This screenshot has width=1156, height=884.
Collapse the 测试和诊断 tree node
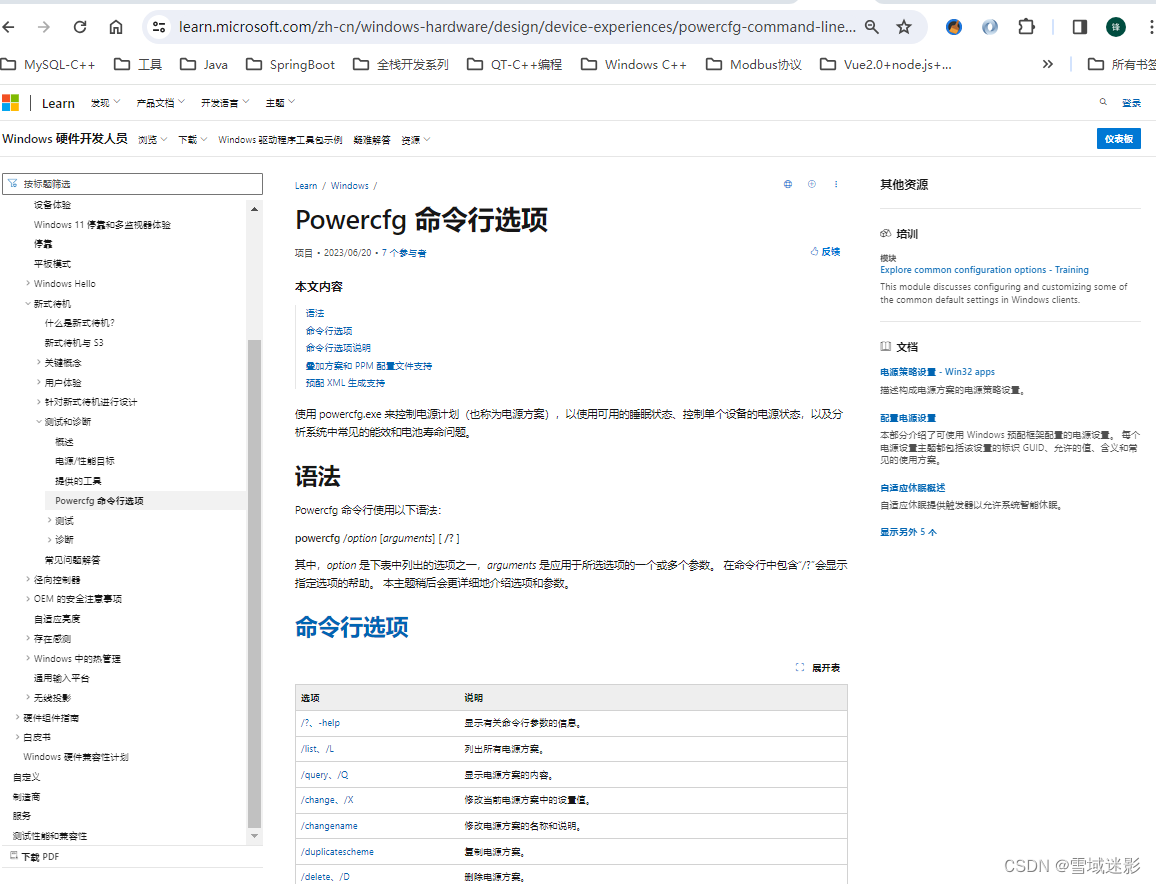click(39, 421)
